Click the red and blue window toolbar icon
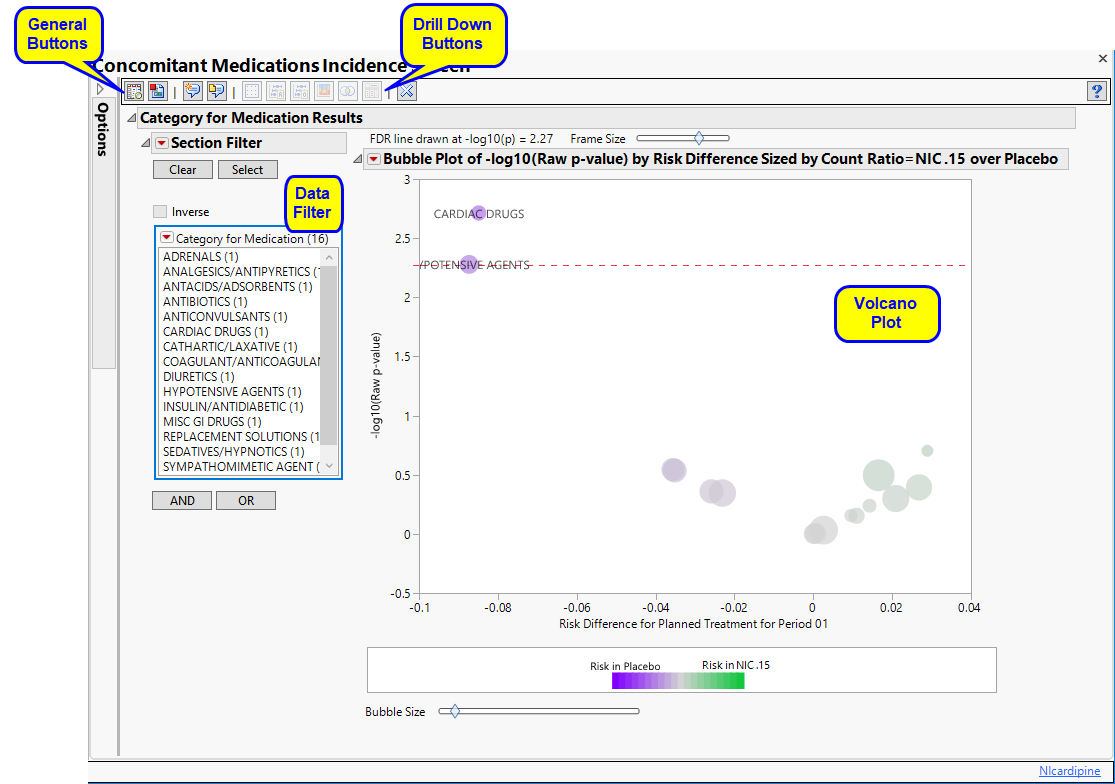The image size is (1115, 784). pos(157,91)
